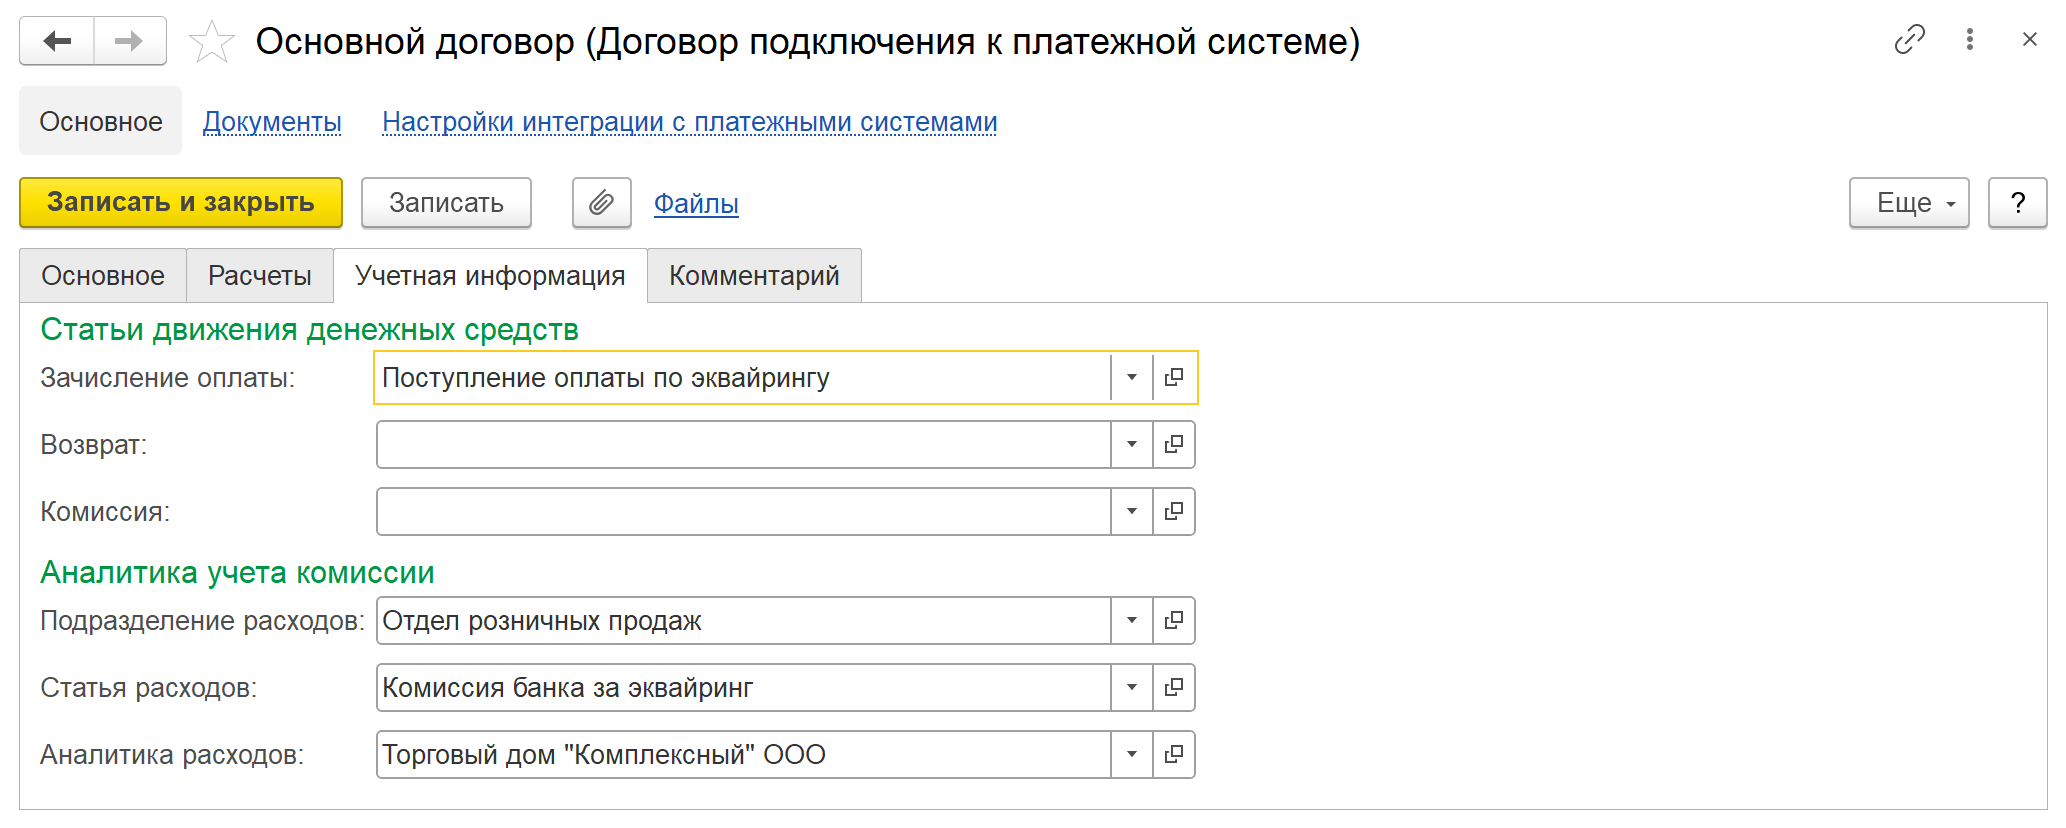Open the three-dot vertical menu
The image size is (2066, 828).
tap(1969, 40)
